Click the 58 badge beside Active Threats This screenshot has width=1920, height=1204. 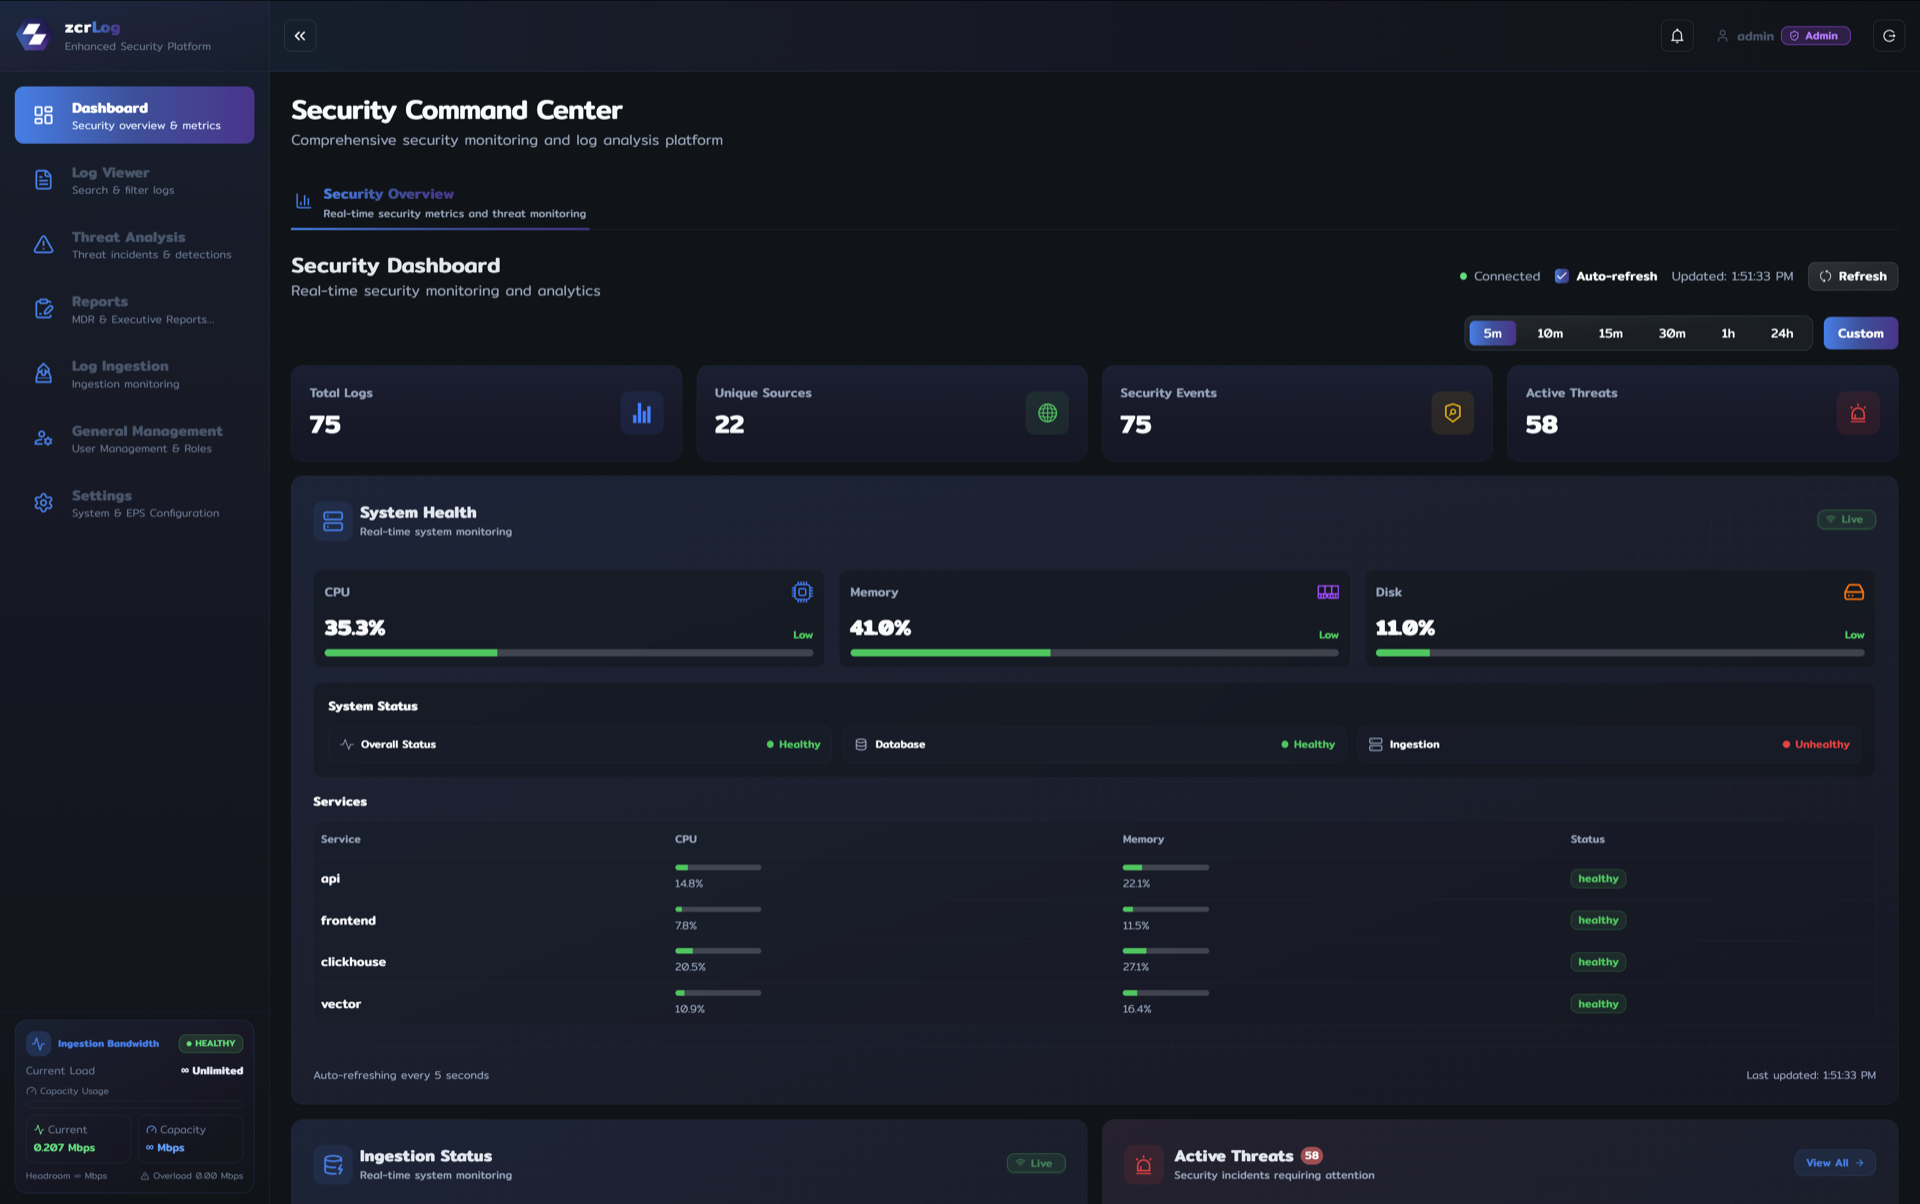[x=1311, y=1156]
